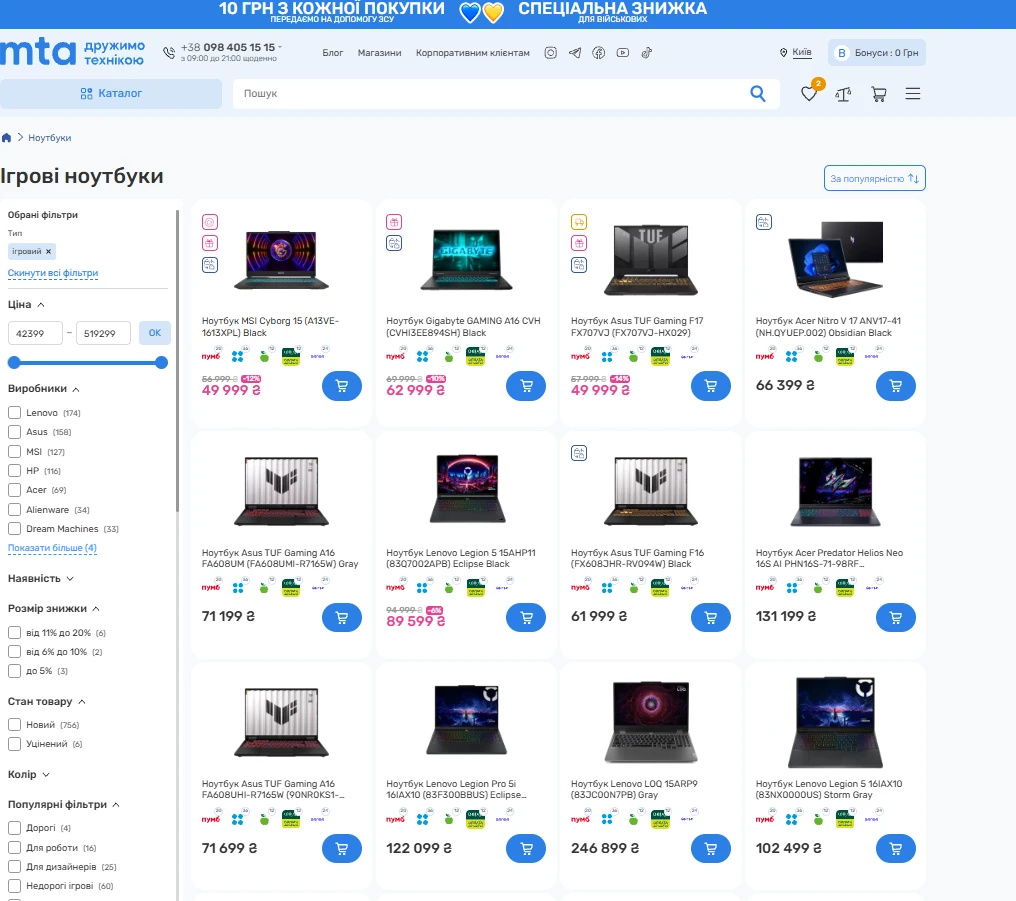The width and height of the screenshot is (1016, 901).
Task: Open 'Корпоративним клієнтам' header link
Action: point(472,53)
